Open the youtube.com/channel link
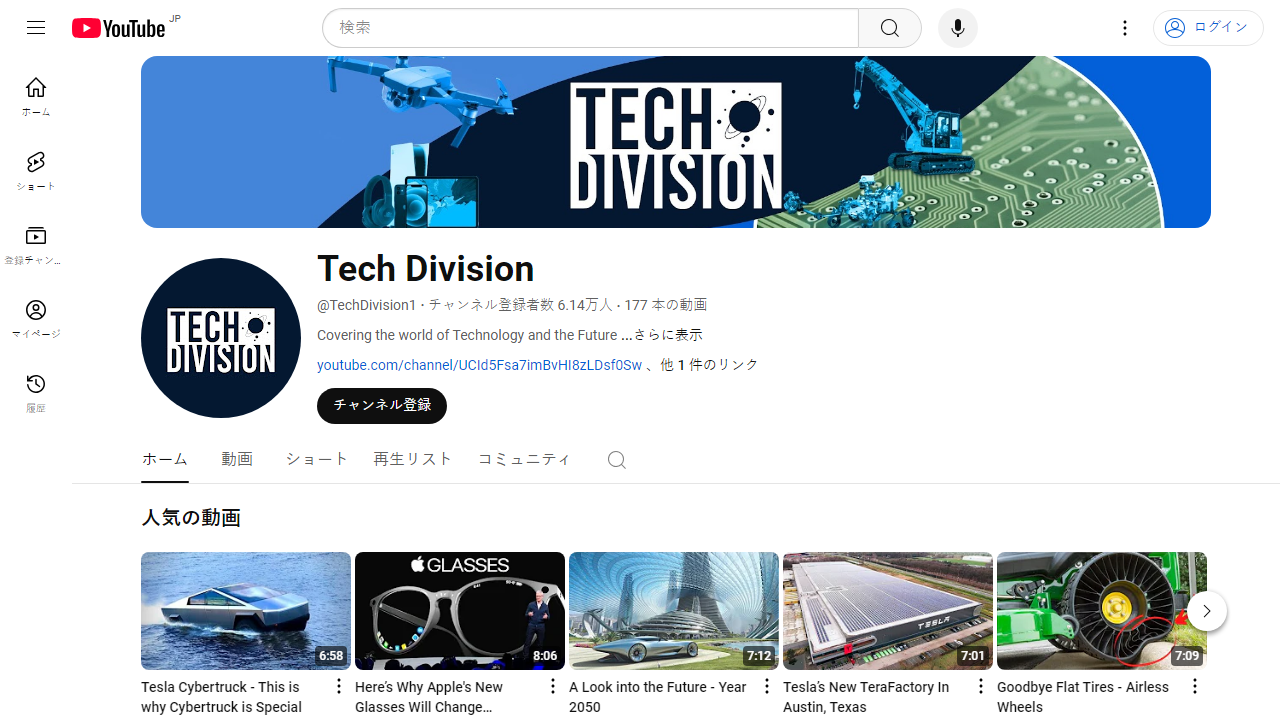 479,365
